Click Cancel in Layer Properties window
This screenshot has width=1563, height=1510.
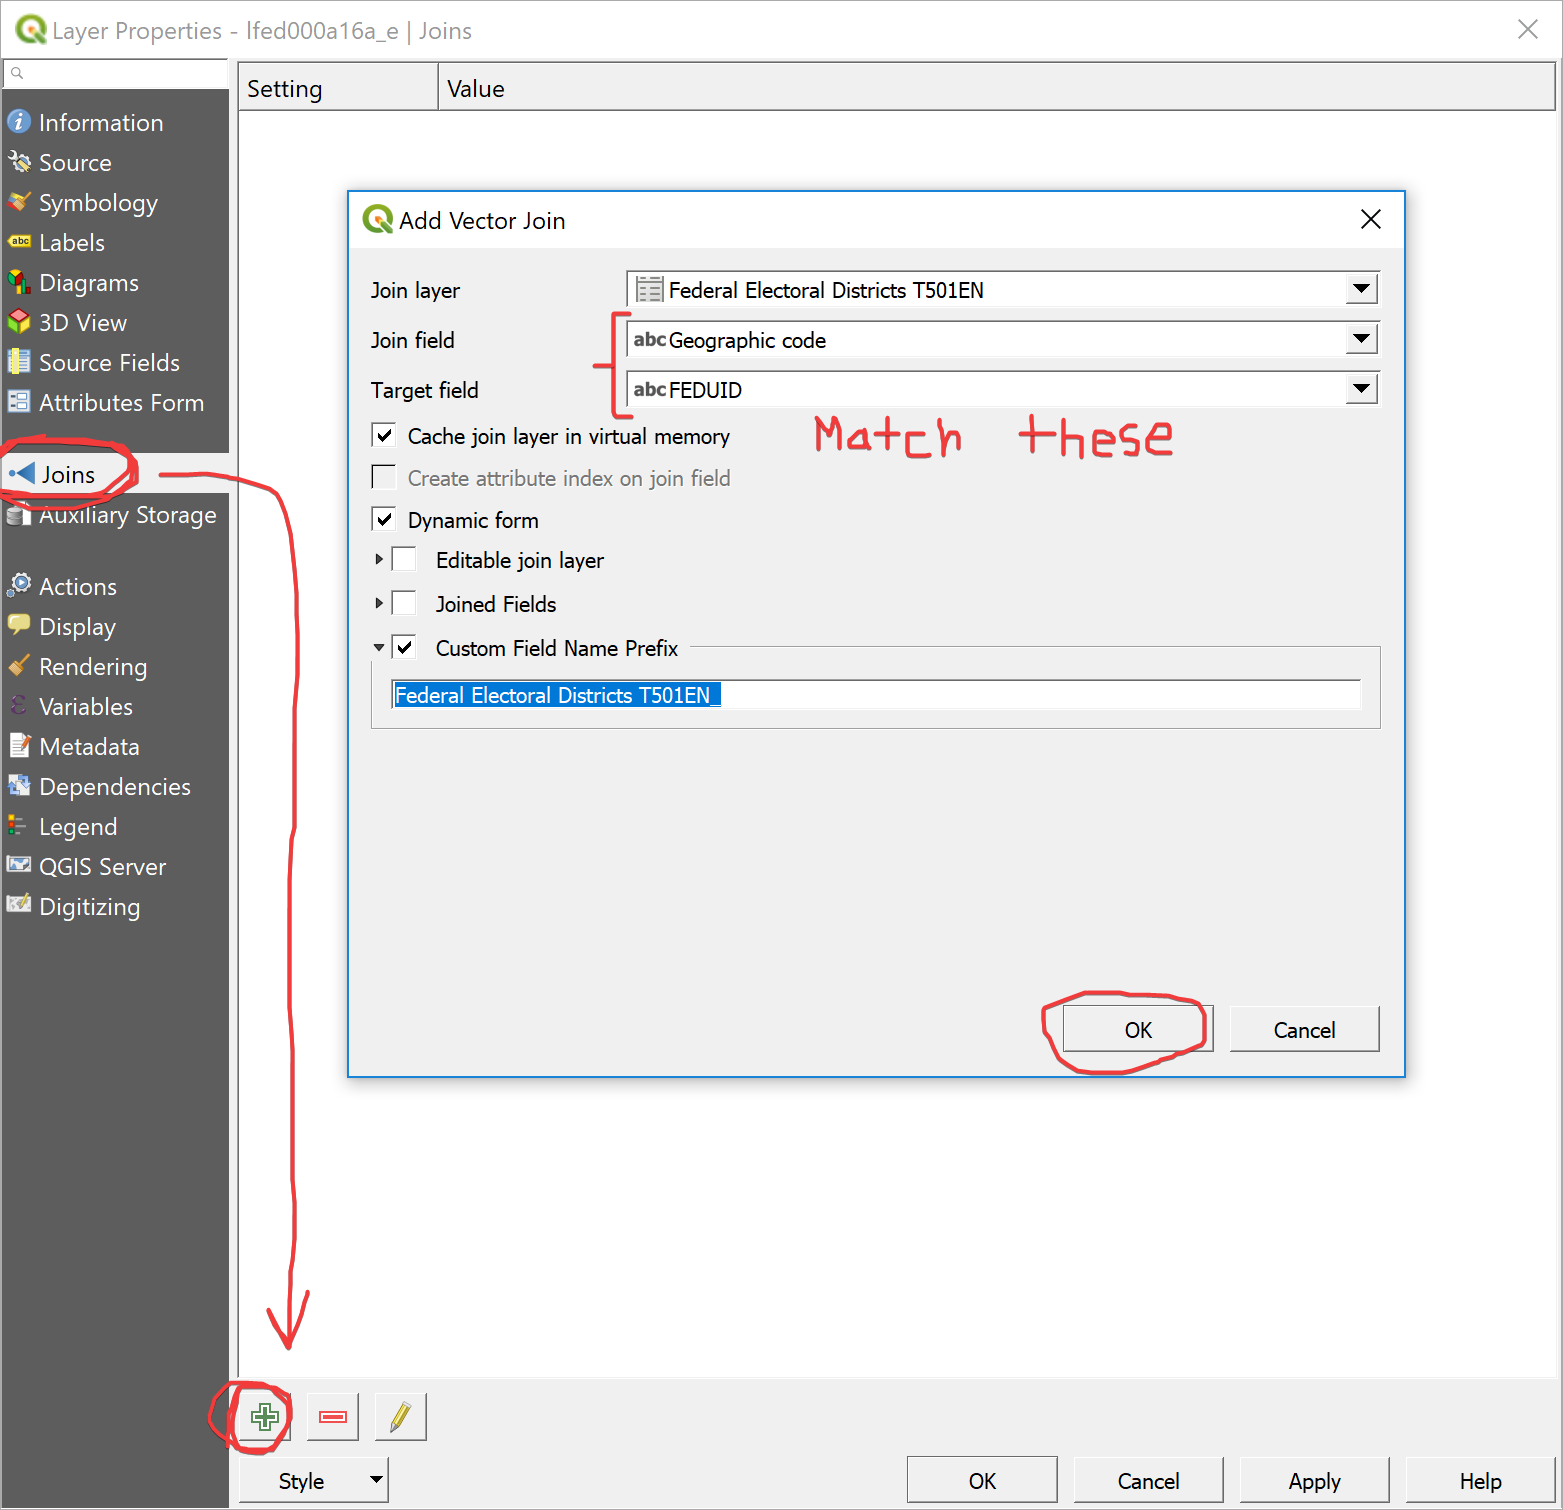click(1148, 1481)
